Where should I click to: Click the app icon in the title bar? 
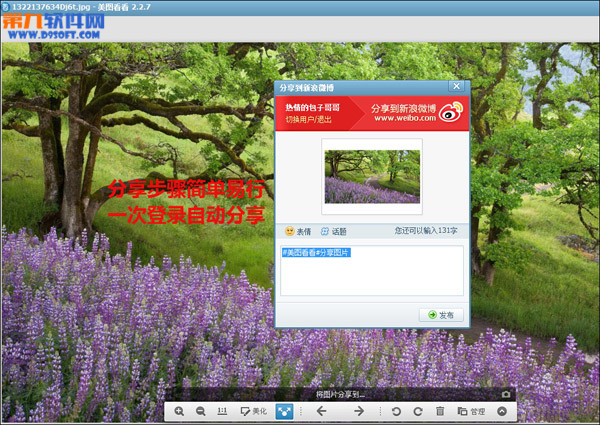[x=5, y=7]
